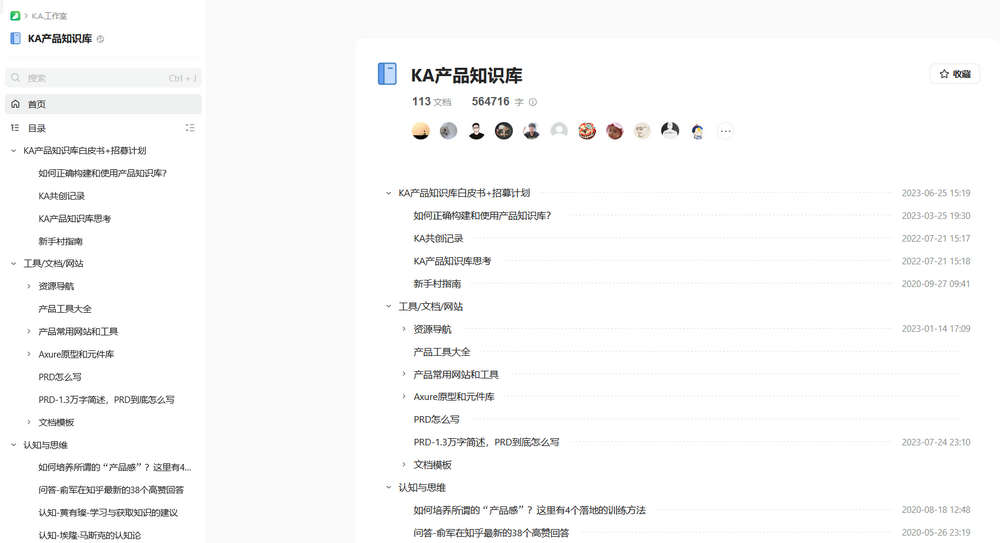Open the ninth light beige member avatar
The height and width of the screenshot is (543, 1000).
point(642,131)
